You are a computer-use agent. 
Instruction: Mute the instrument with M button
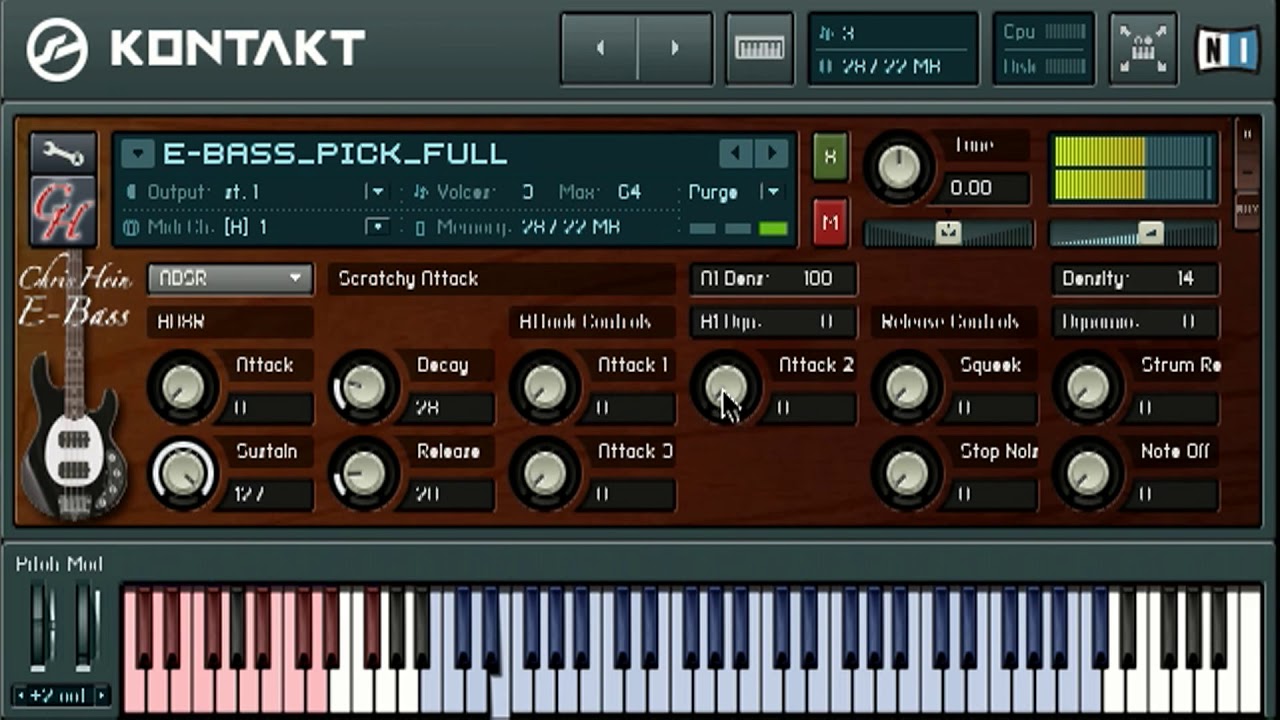pyautogui.click(x=830, y=222)
